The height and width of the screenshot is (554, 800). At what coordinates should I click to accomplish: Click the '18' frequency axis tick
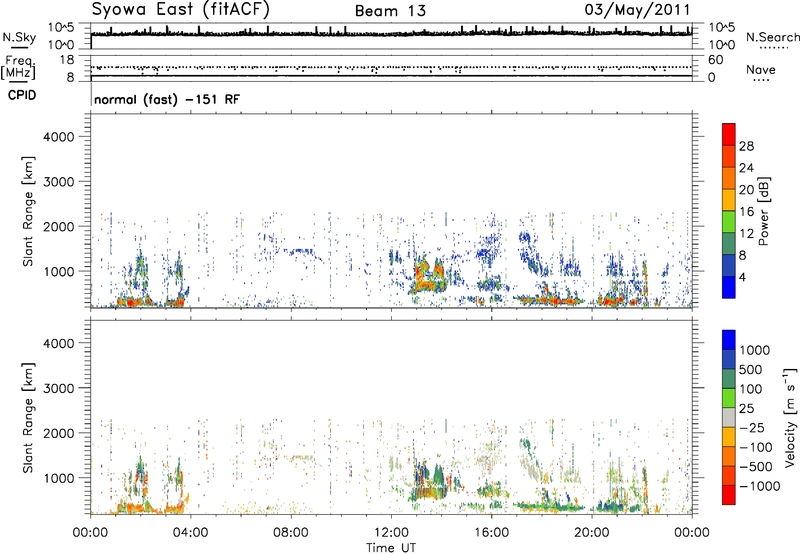tap(67, 60)
